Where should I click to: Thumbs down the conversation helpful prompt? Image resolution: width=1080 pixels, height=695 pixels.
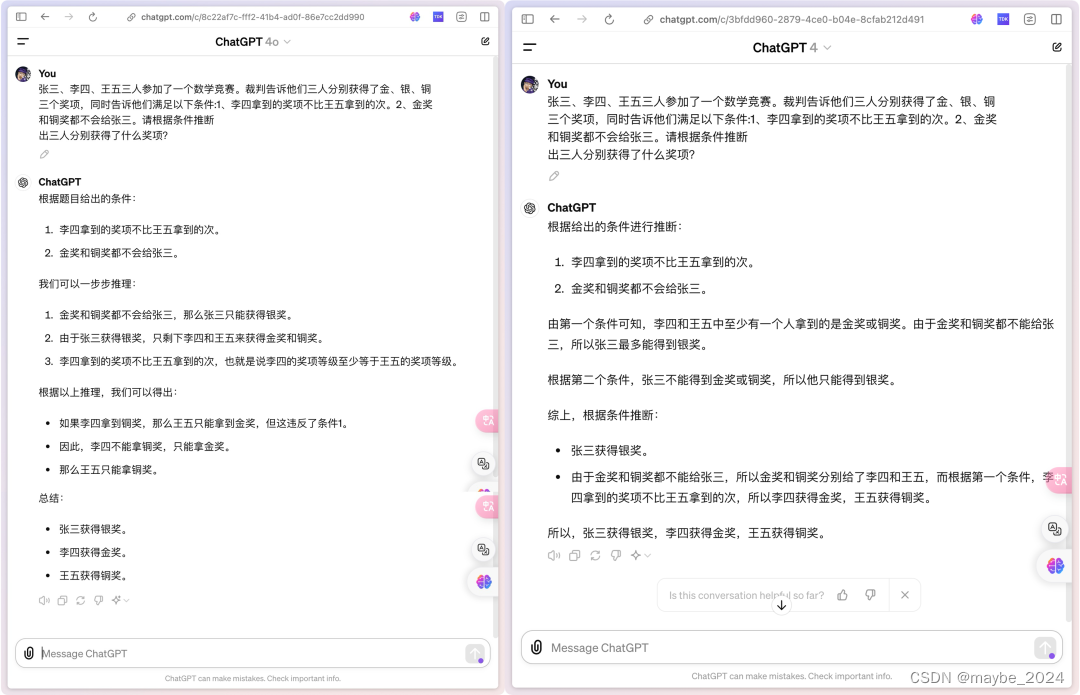[x=870, y=595]
